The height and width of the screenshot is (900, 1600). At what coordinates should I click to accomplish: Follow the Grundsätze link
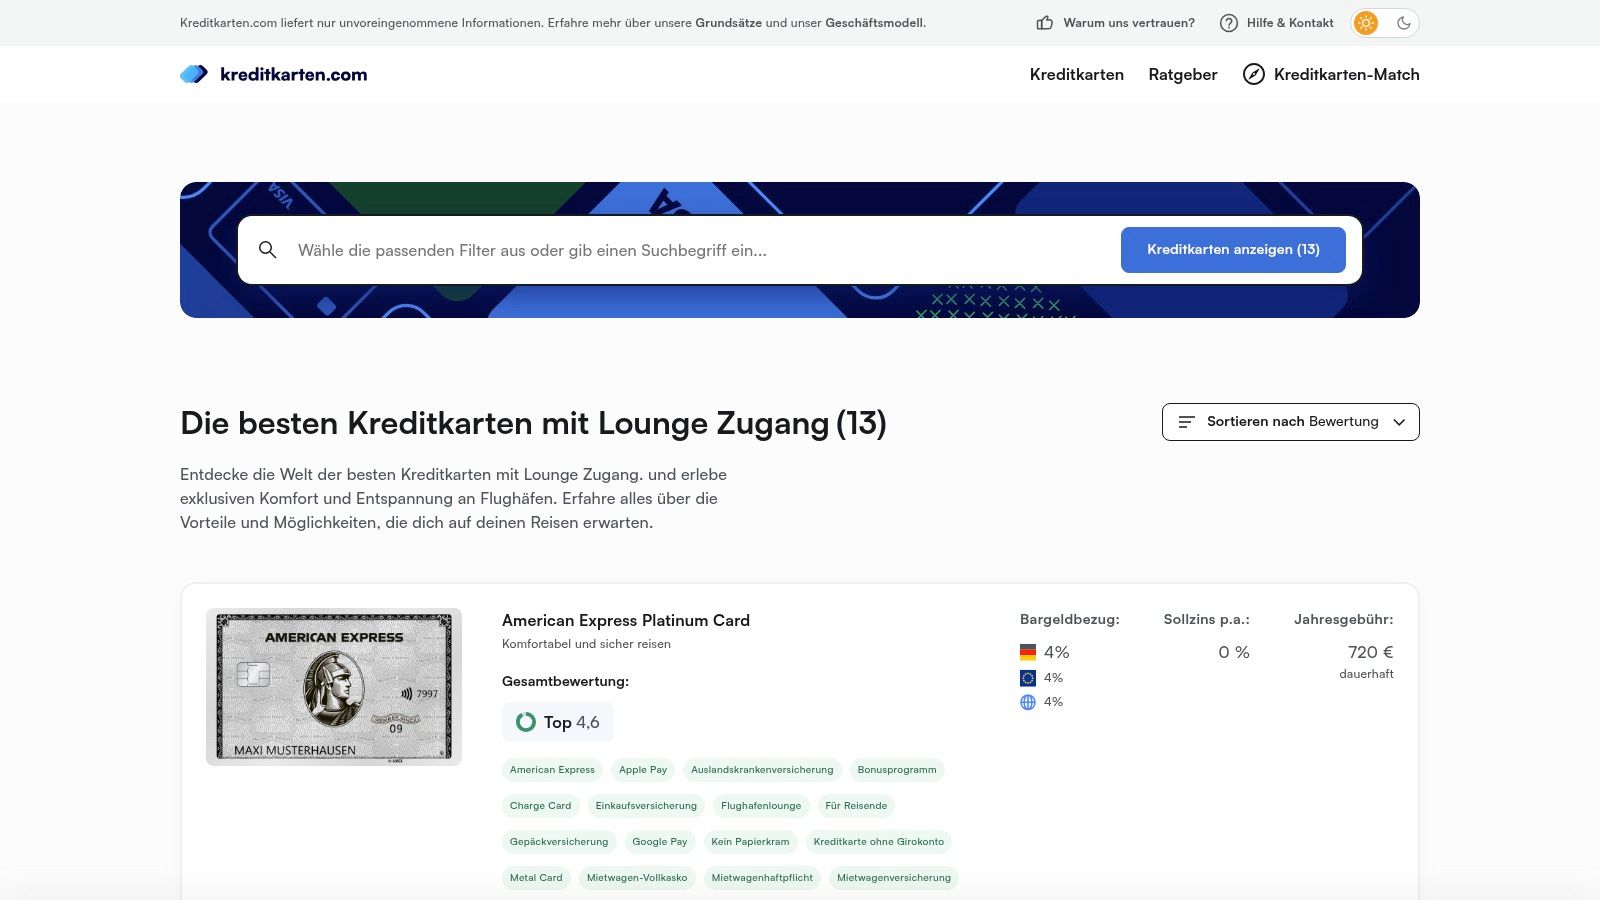pos(729,23)
